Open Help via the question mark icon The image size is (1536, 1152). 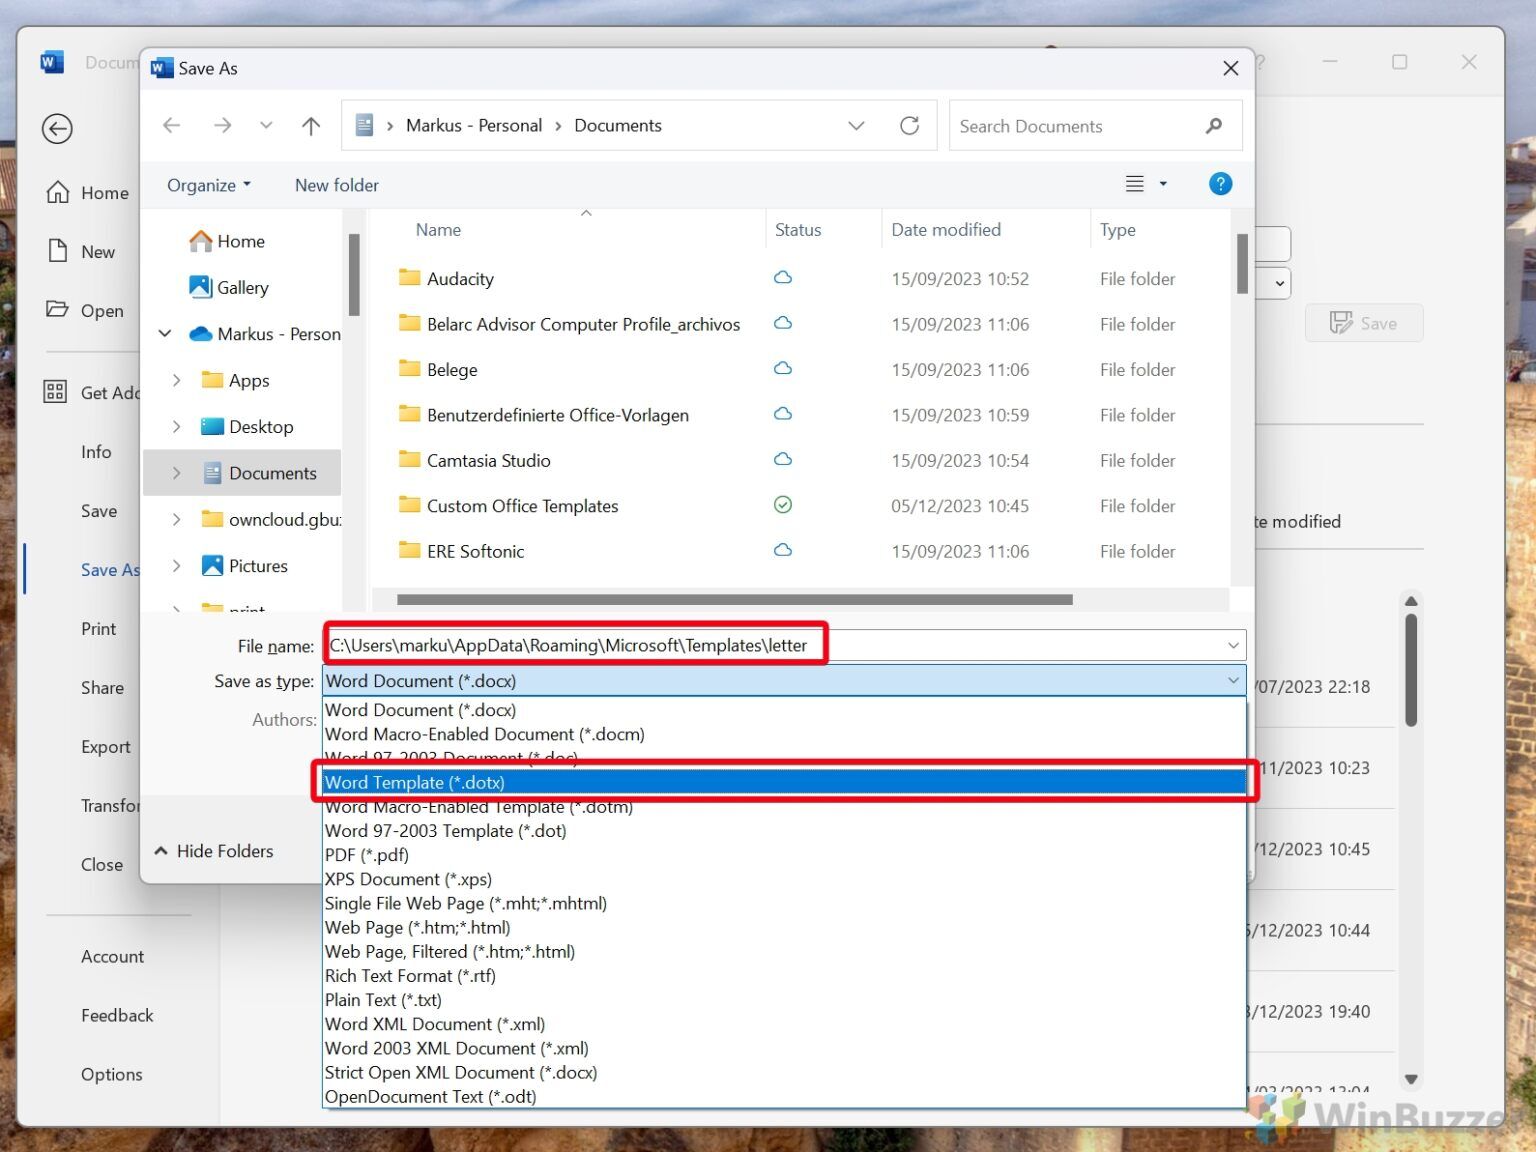pos(1220,183)
